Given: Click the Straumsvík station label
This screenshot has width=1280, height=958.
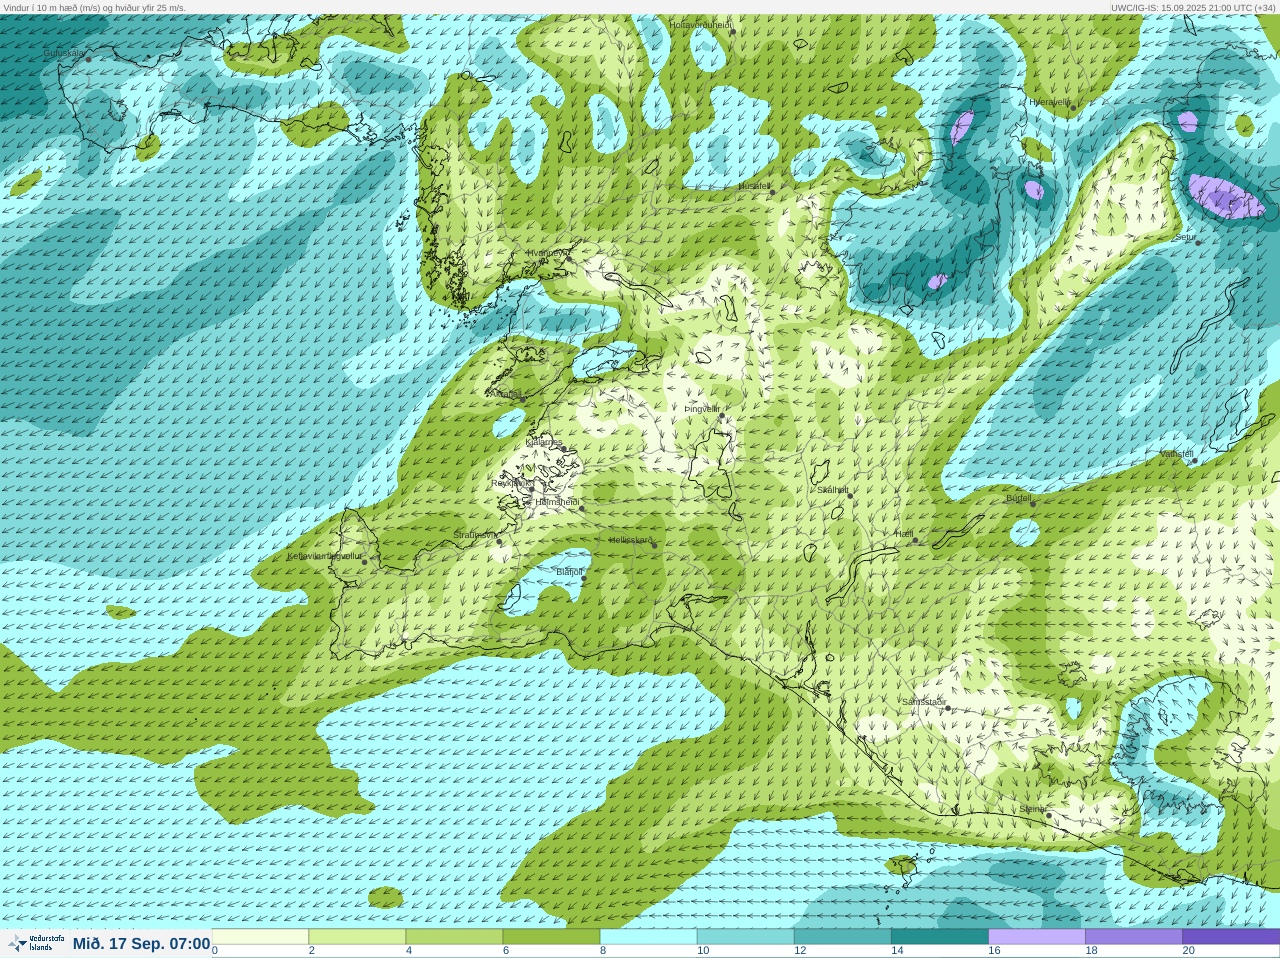Looking at the screenshot, I should [x=475, y=535].
